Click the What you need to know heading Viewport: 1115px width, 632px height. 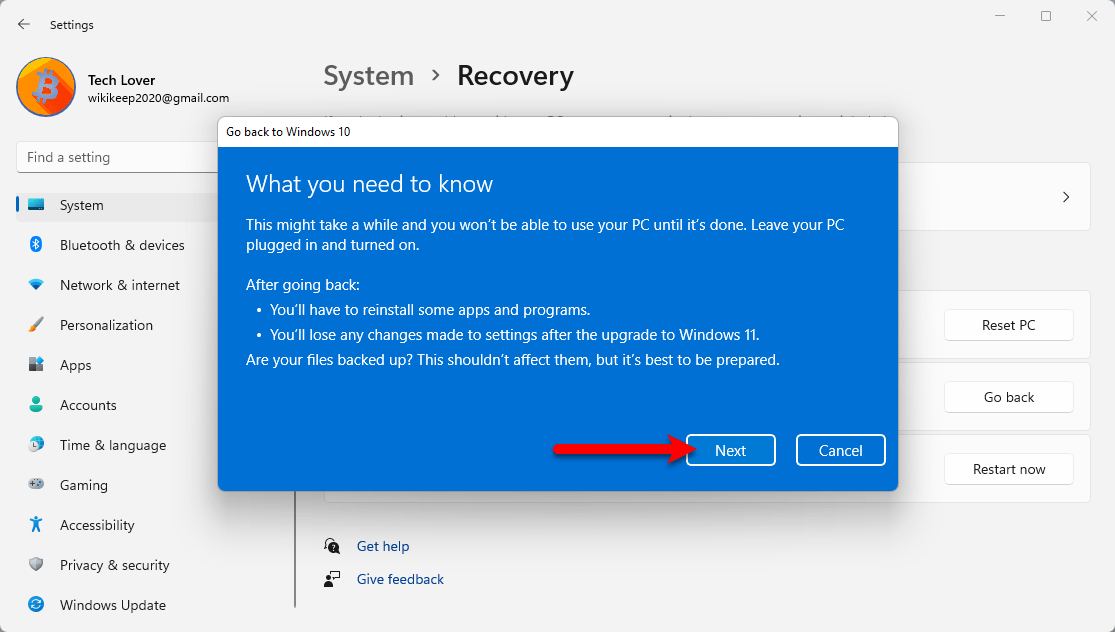pyautogui.click(x=369, y=184)
